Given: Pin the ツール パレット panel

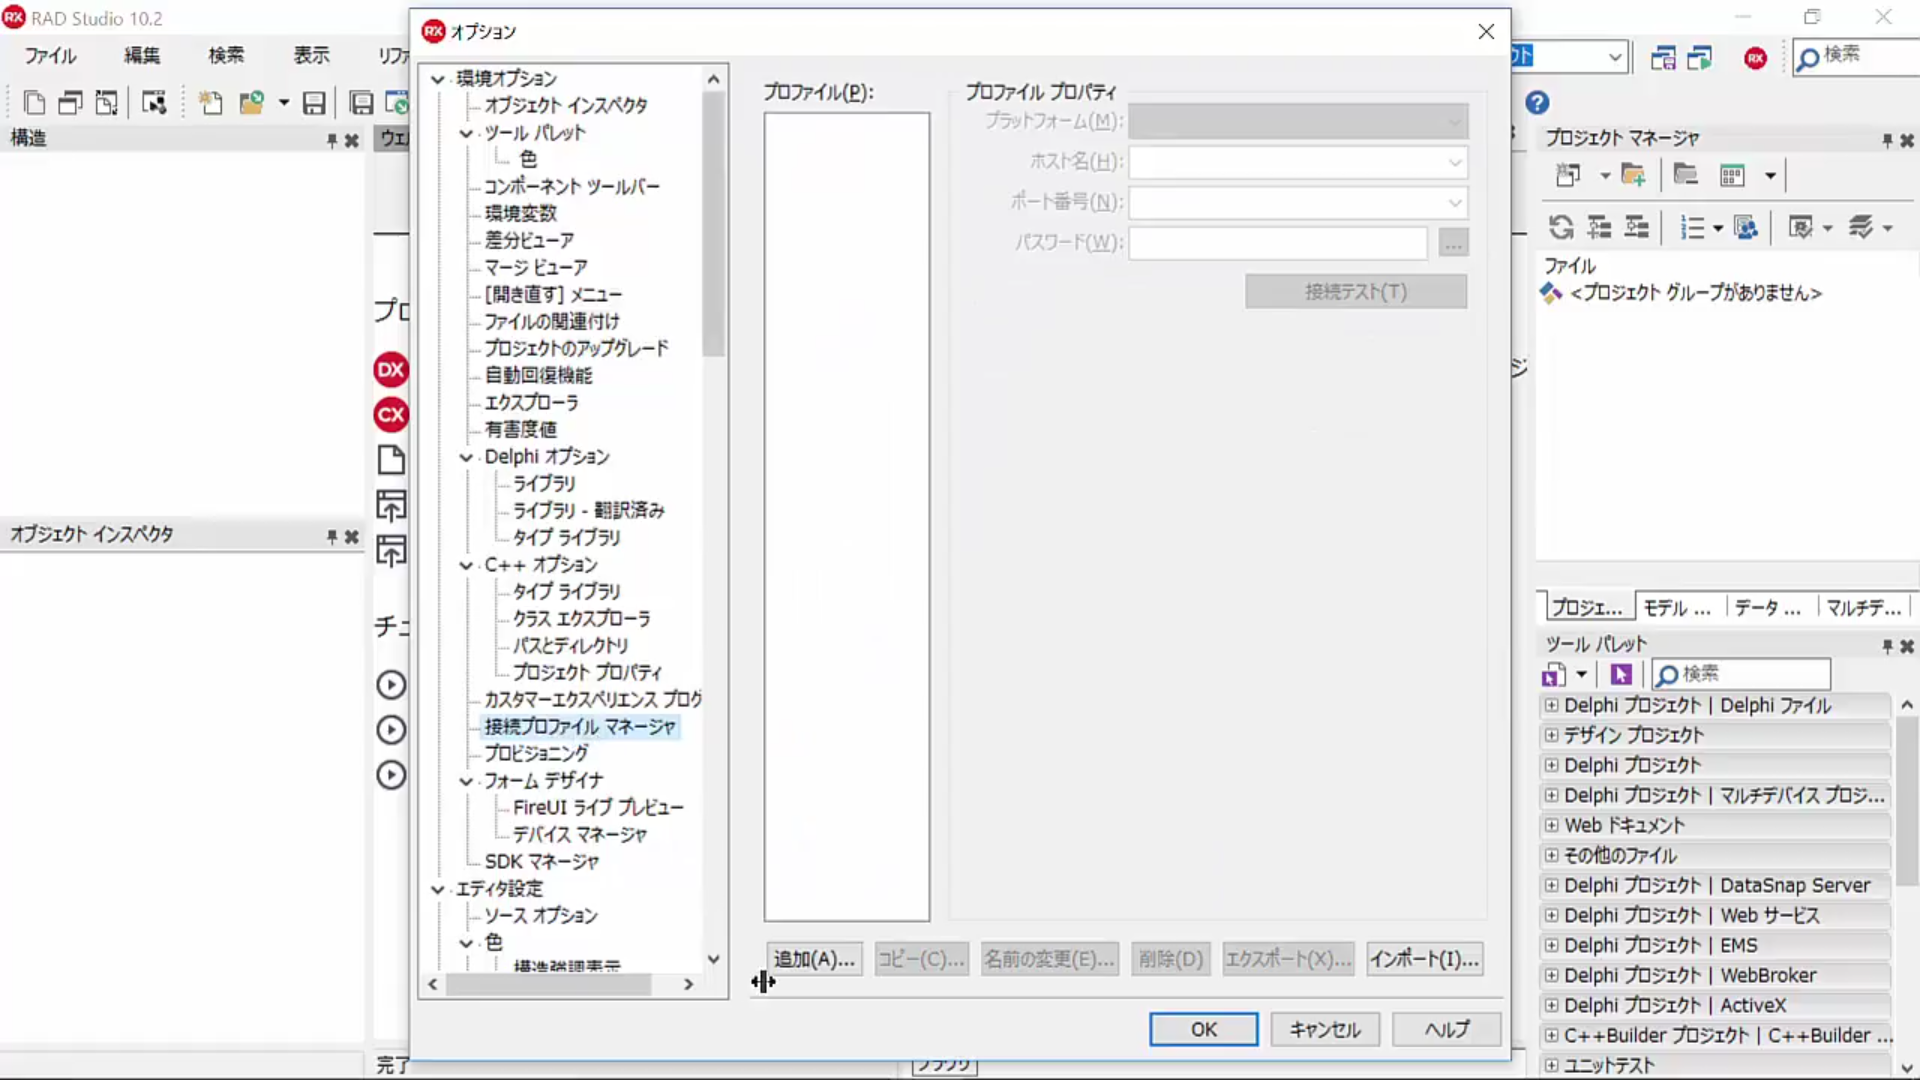Looking at the screenshot, I should tap(1887, 647).
